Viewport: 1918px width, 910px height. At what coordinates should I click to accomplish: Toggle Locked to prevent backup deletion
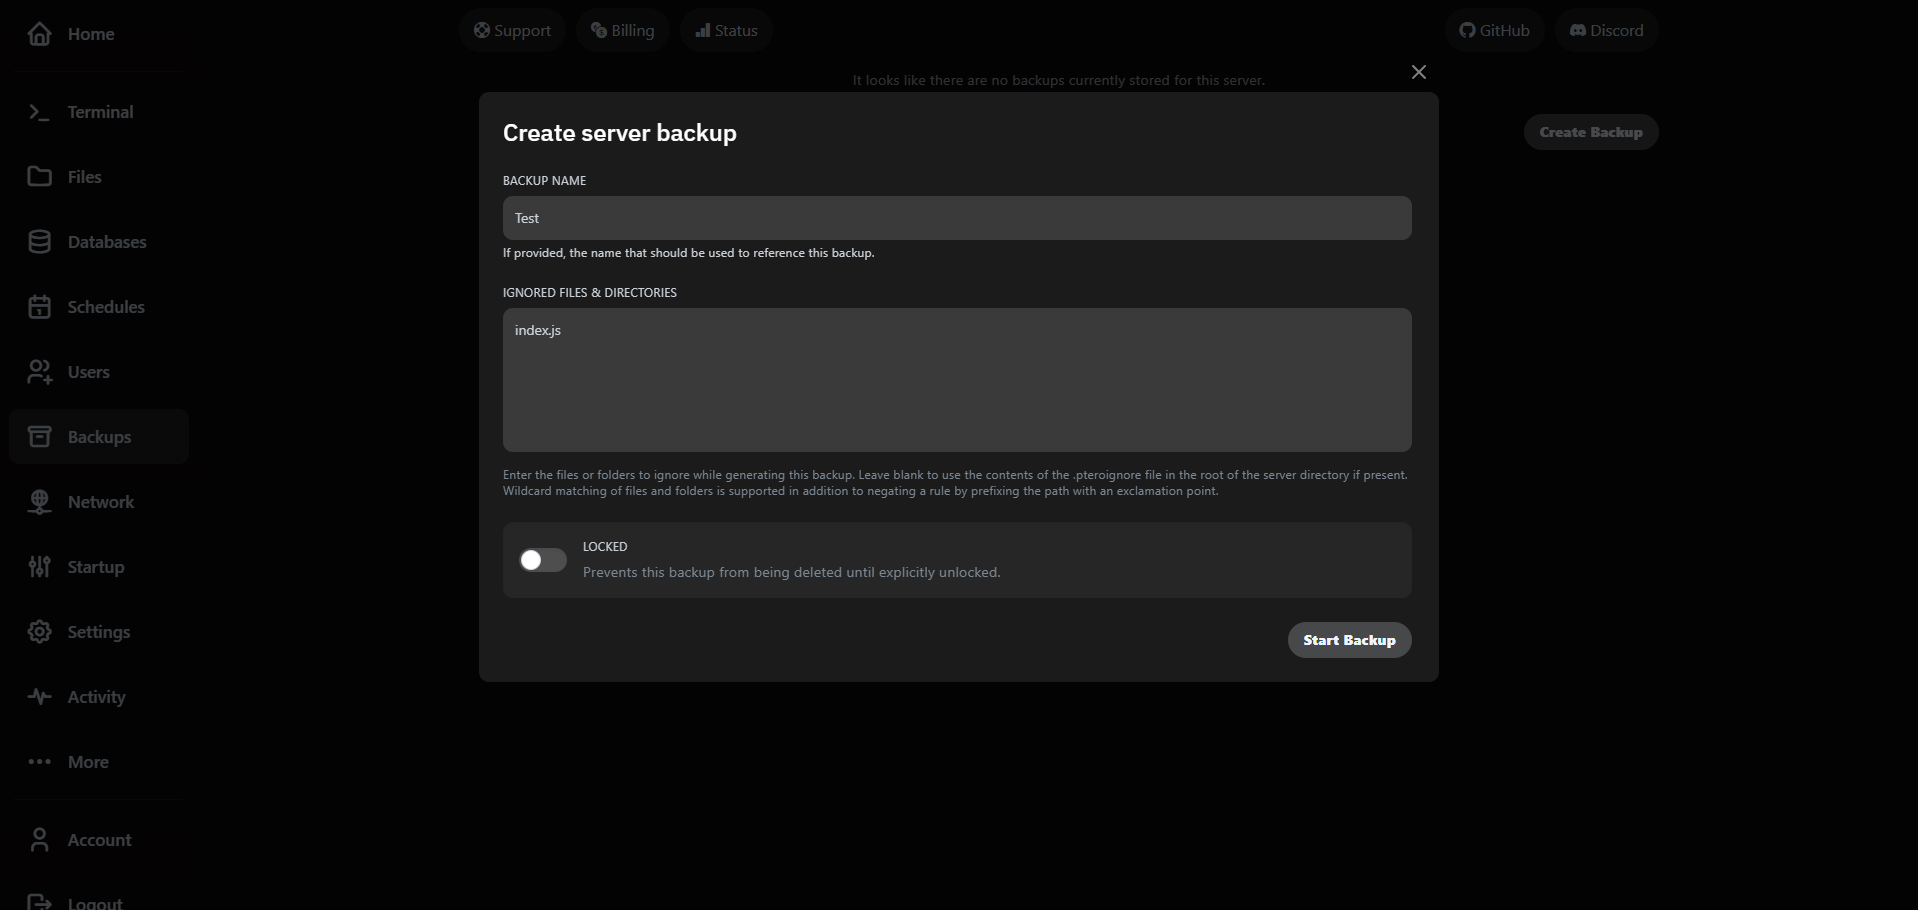(541, 559)
